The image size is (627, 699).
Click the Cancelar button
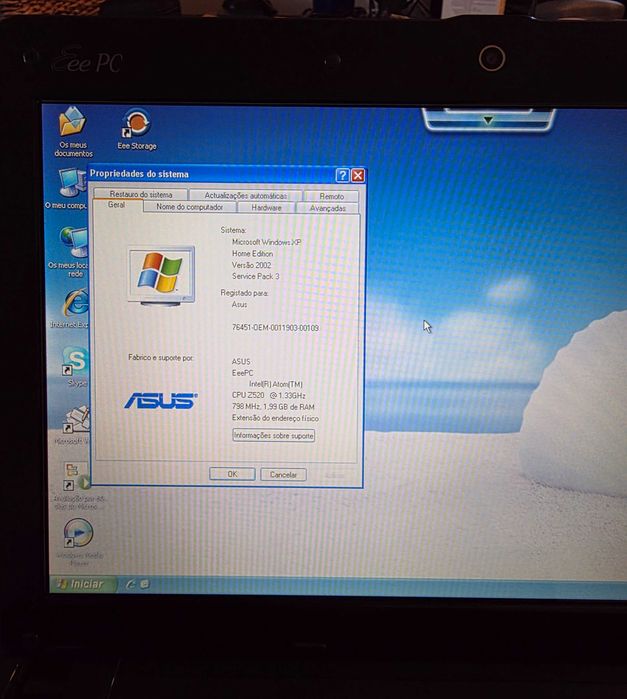pos(283,475)
